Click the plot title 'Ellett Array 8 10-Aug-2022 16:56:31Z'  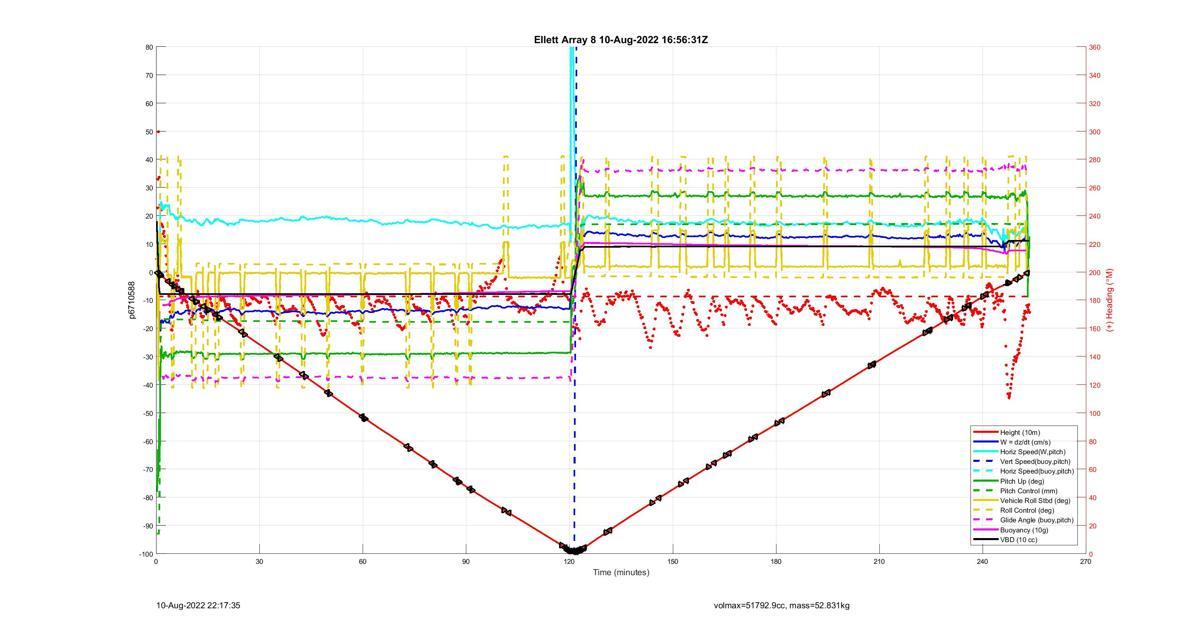click(x=621, y=40)
